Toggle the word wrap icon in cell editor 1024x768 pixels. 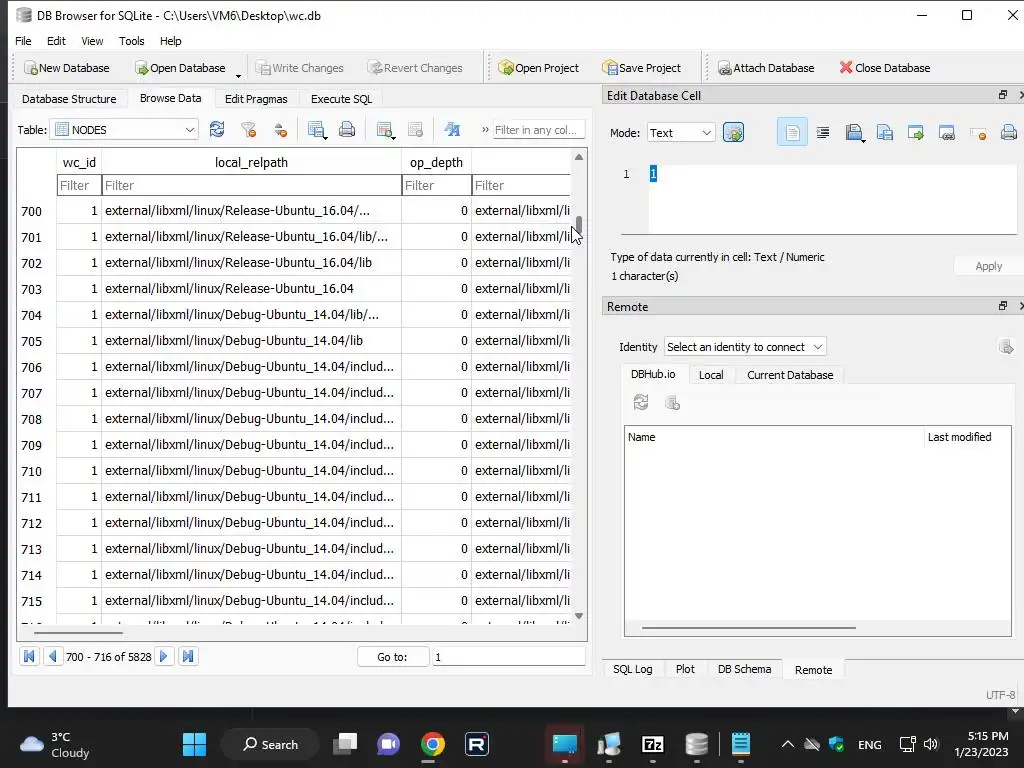792,133
